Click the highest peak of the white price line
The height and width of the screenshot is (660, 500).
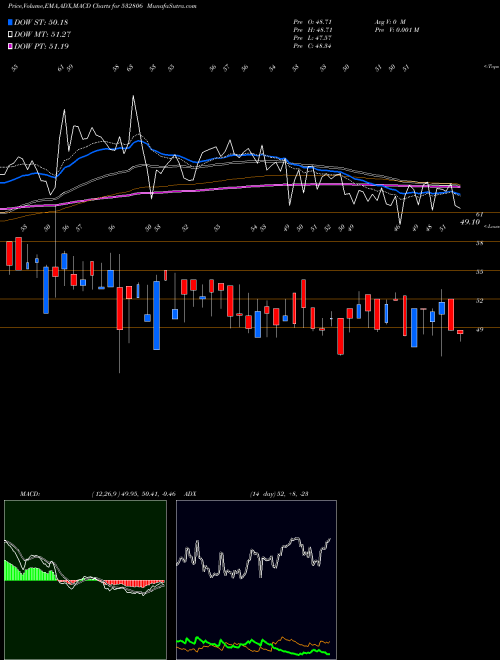pos(133,96)
